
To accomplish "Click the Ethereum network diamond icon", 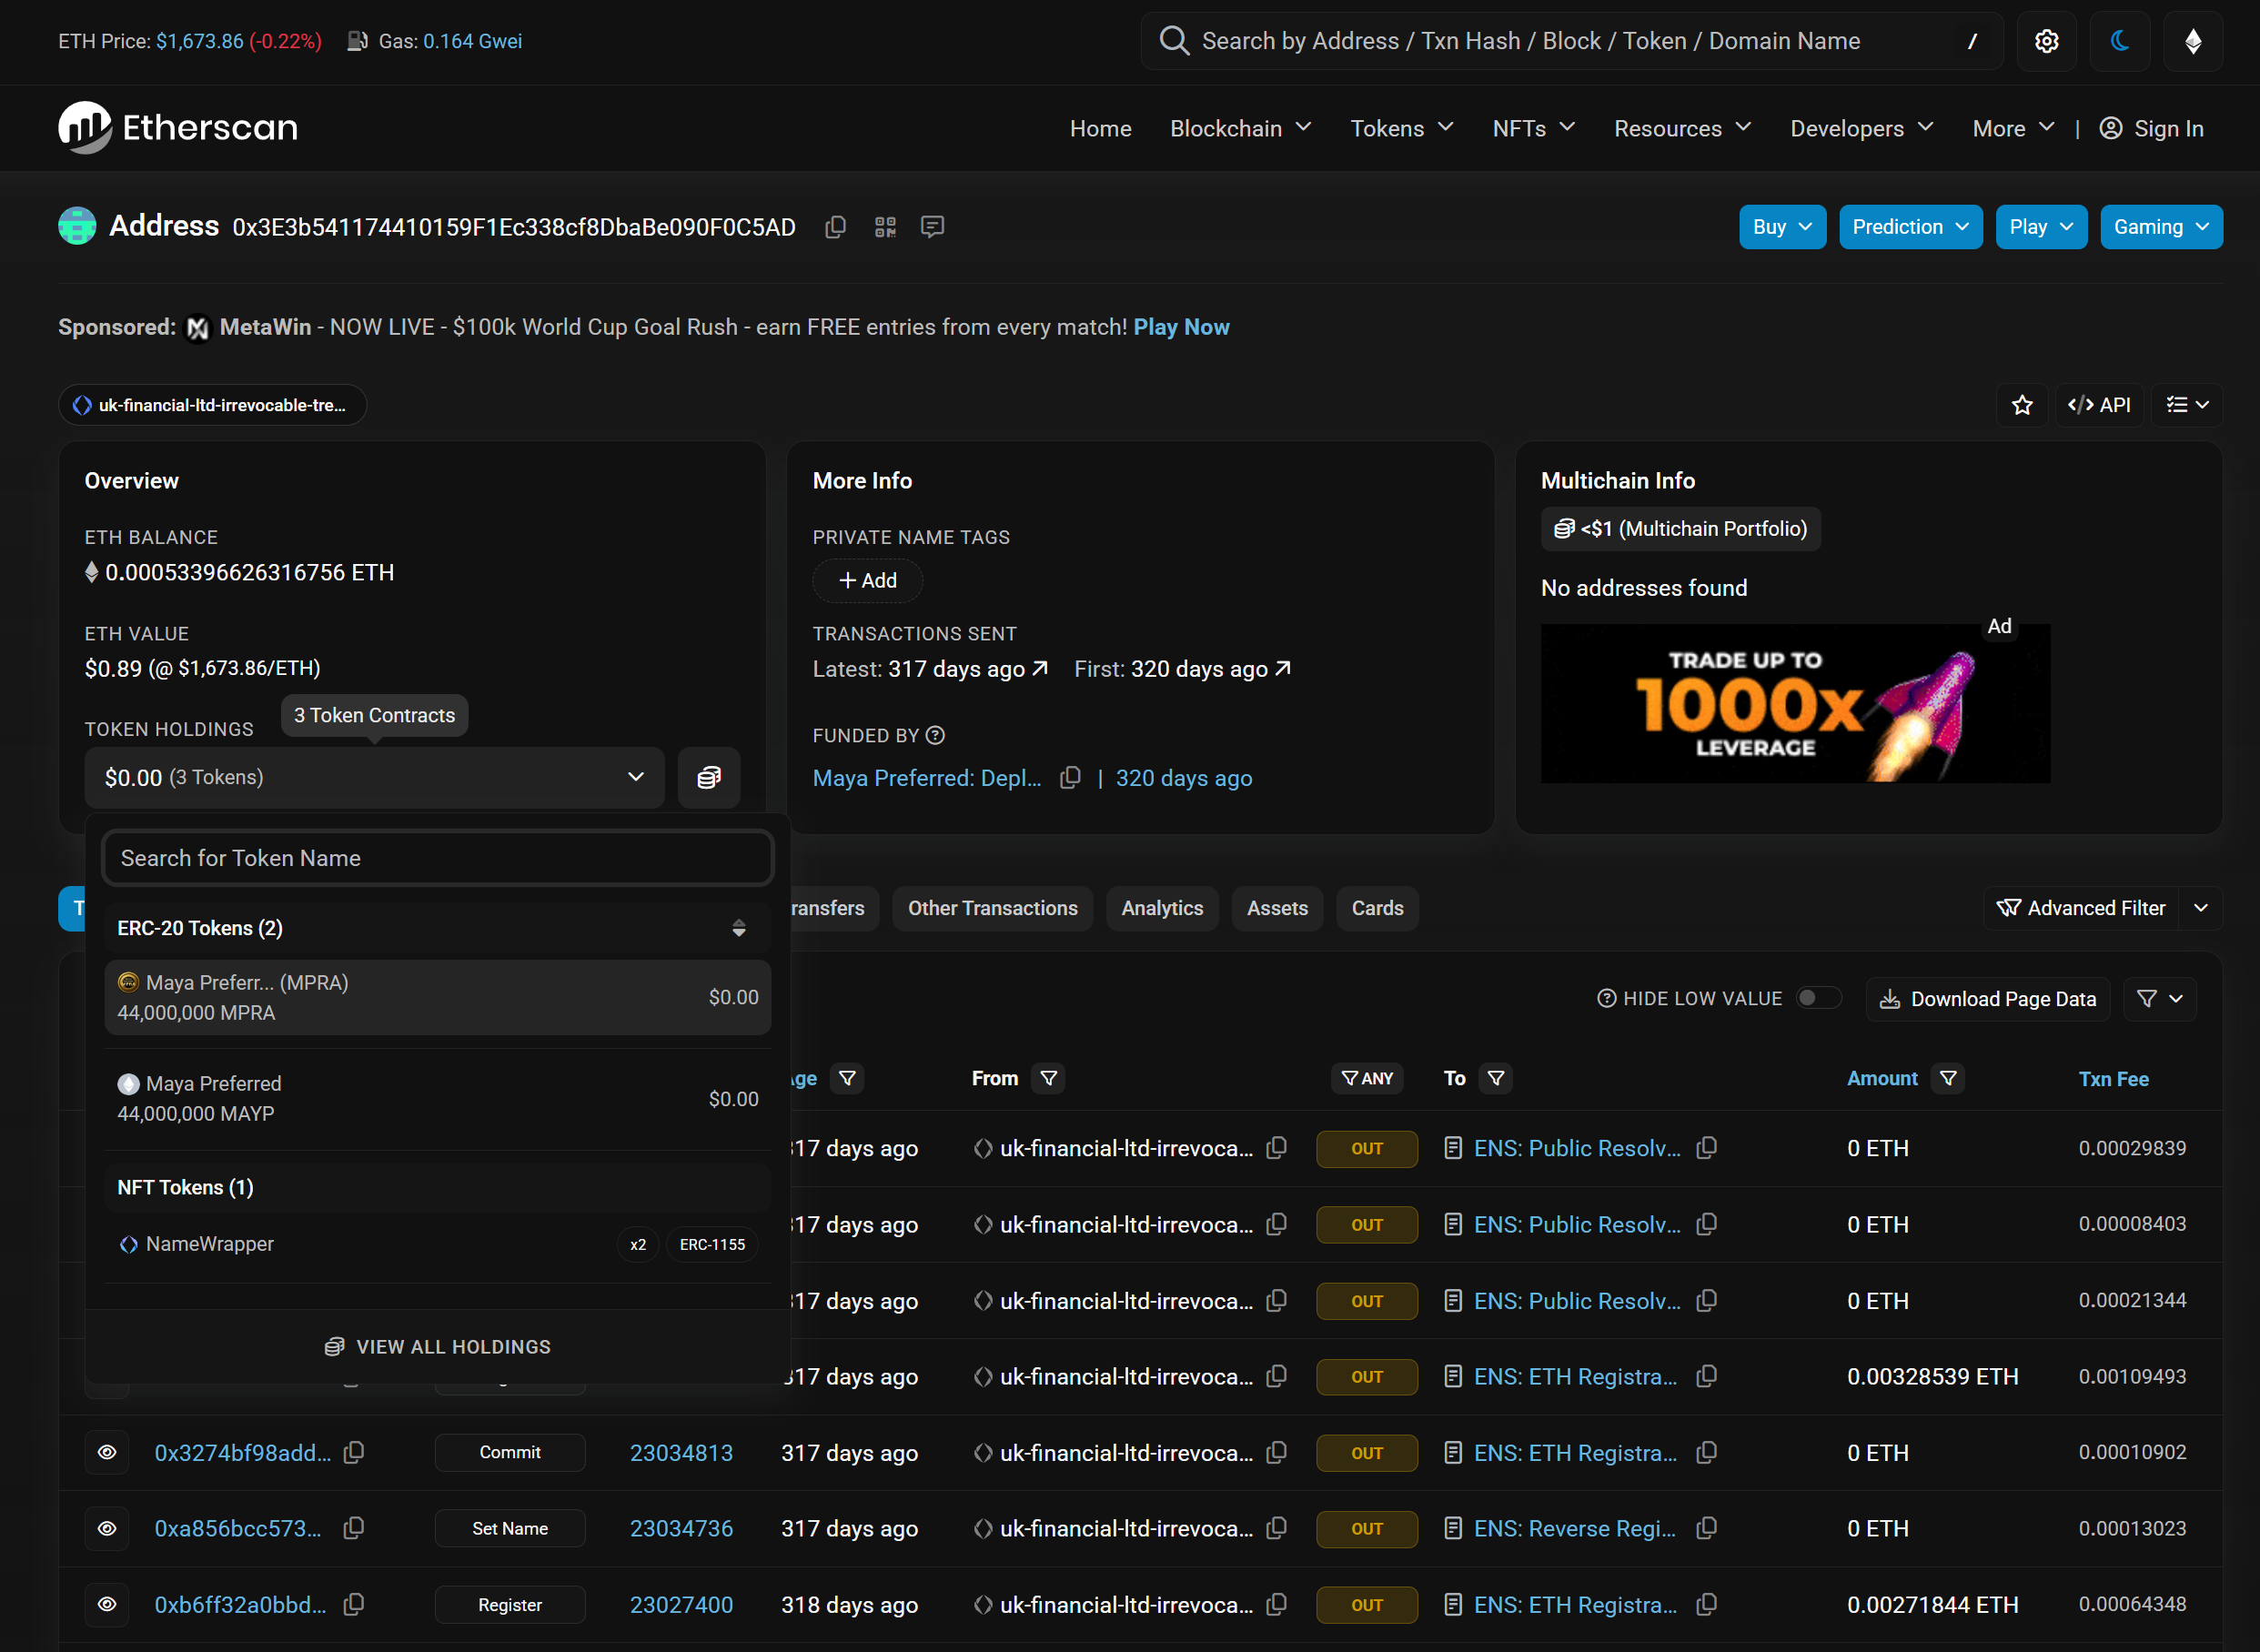I will pyautogui.click(x=2192, y=41).
